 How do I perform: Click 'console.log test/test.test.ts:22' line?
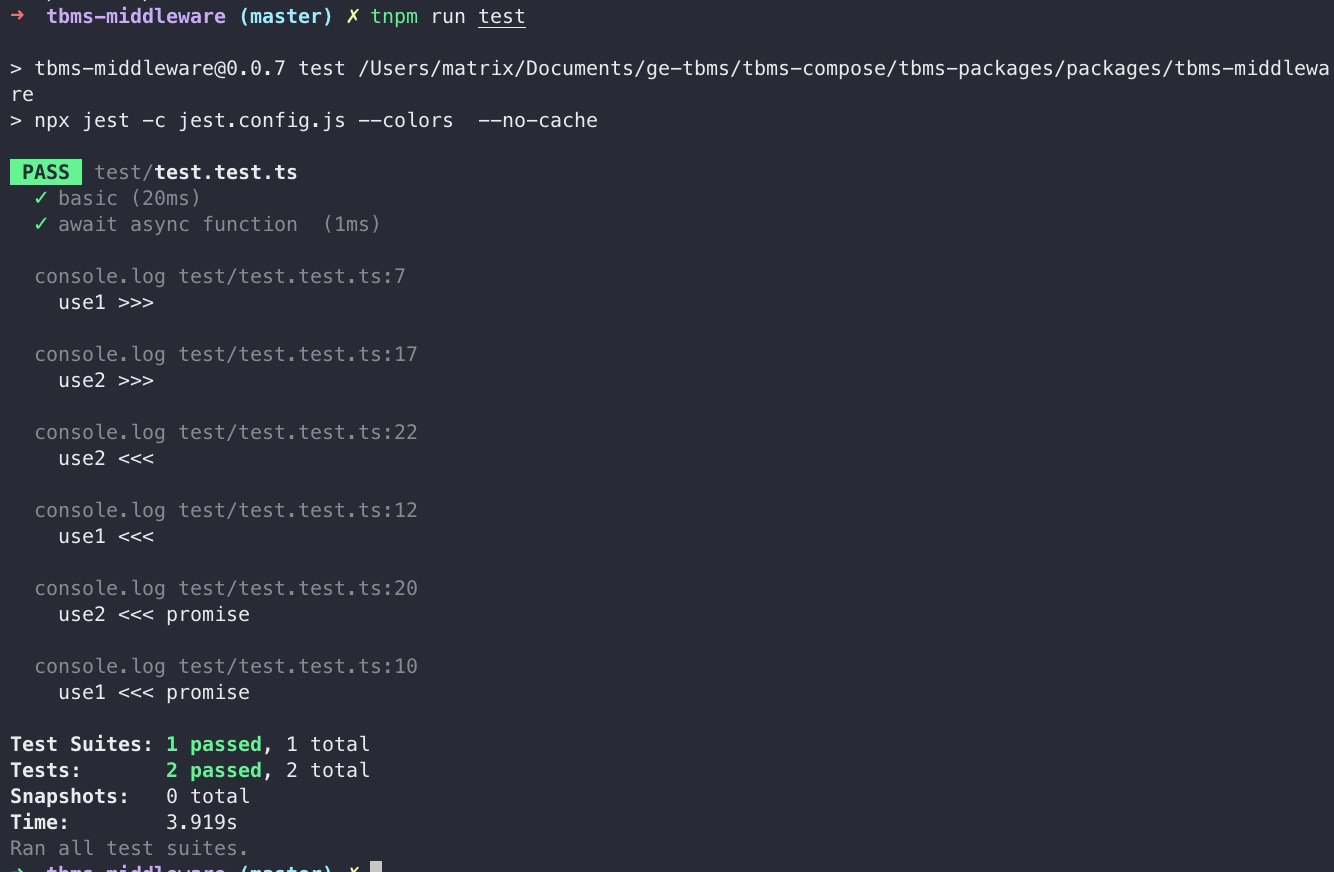(x=226, y=432)
